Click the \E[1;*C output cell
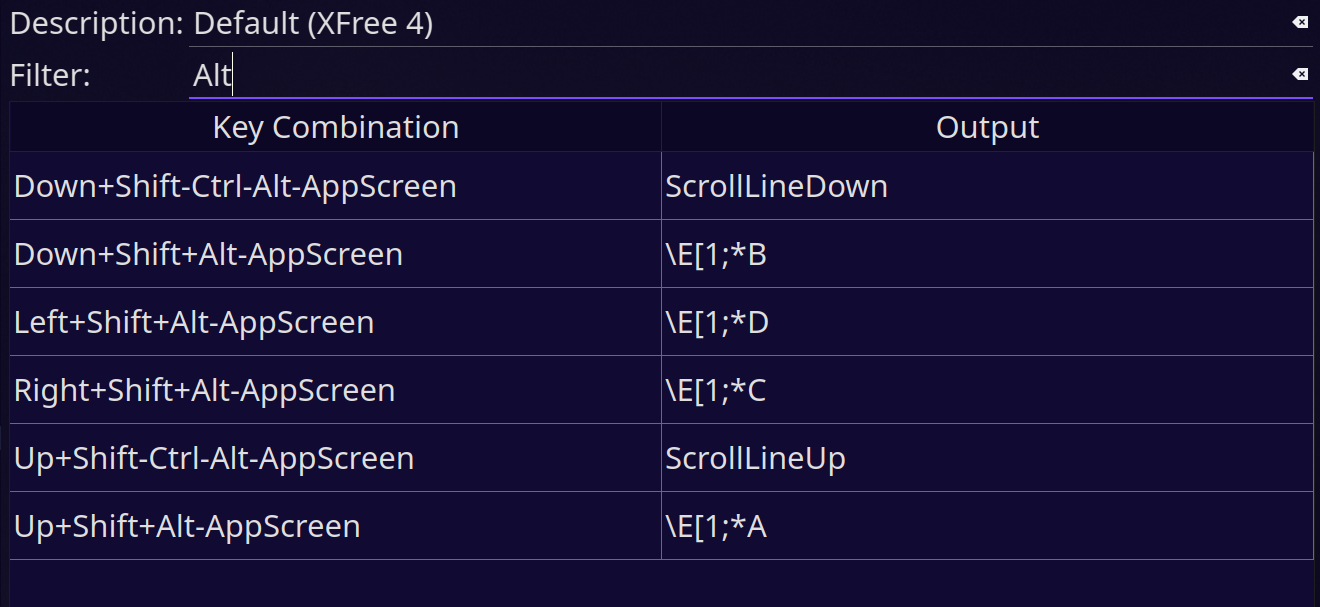This screenshot has width=1320, height=607. [x=987, y=390]
